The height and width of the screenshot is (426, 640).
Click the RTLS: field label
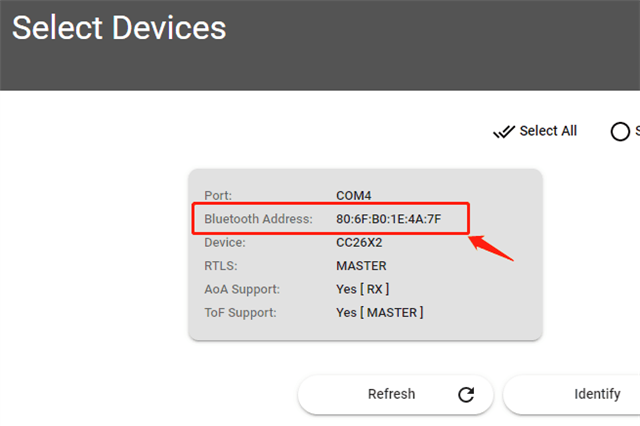tap(220, 266)
